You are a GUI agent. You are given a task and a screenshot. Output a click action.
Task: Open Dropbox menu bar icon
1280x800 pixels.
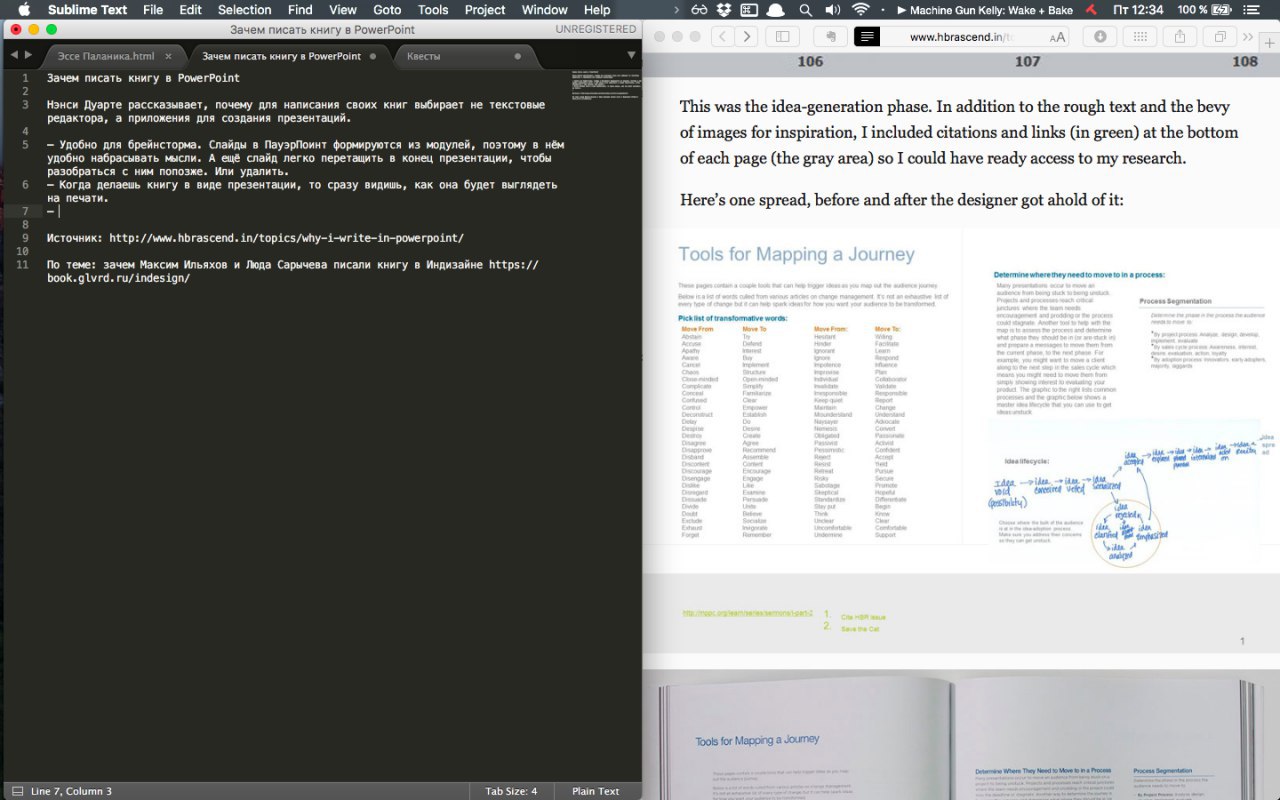pos(723,10)
